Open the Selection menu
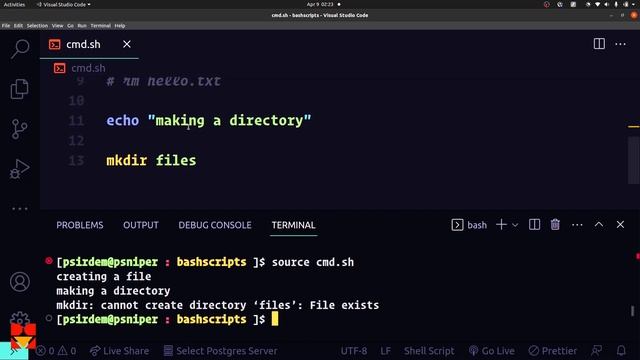This screenshot has height=360, width=640. click(37, 25)
